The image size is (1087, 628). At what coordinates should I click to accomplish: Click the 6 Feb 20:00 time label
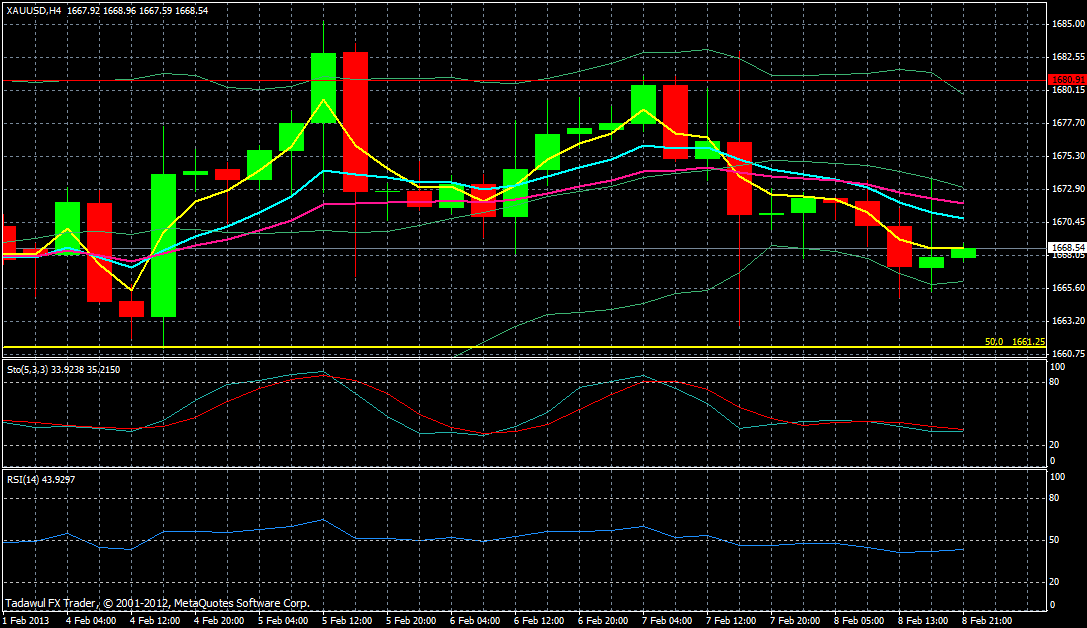point(602,620)
